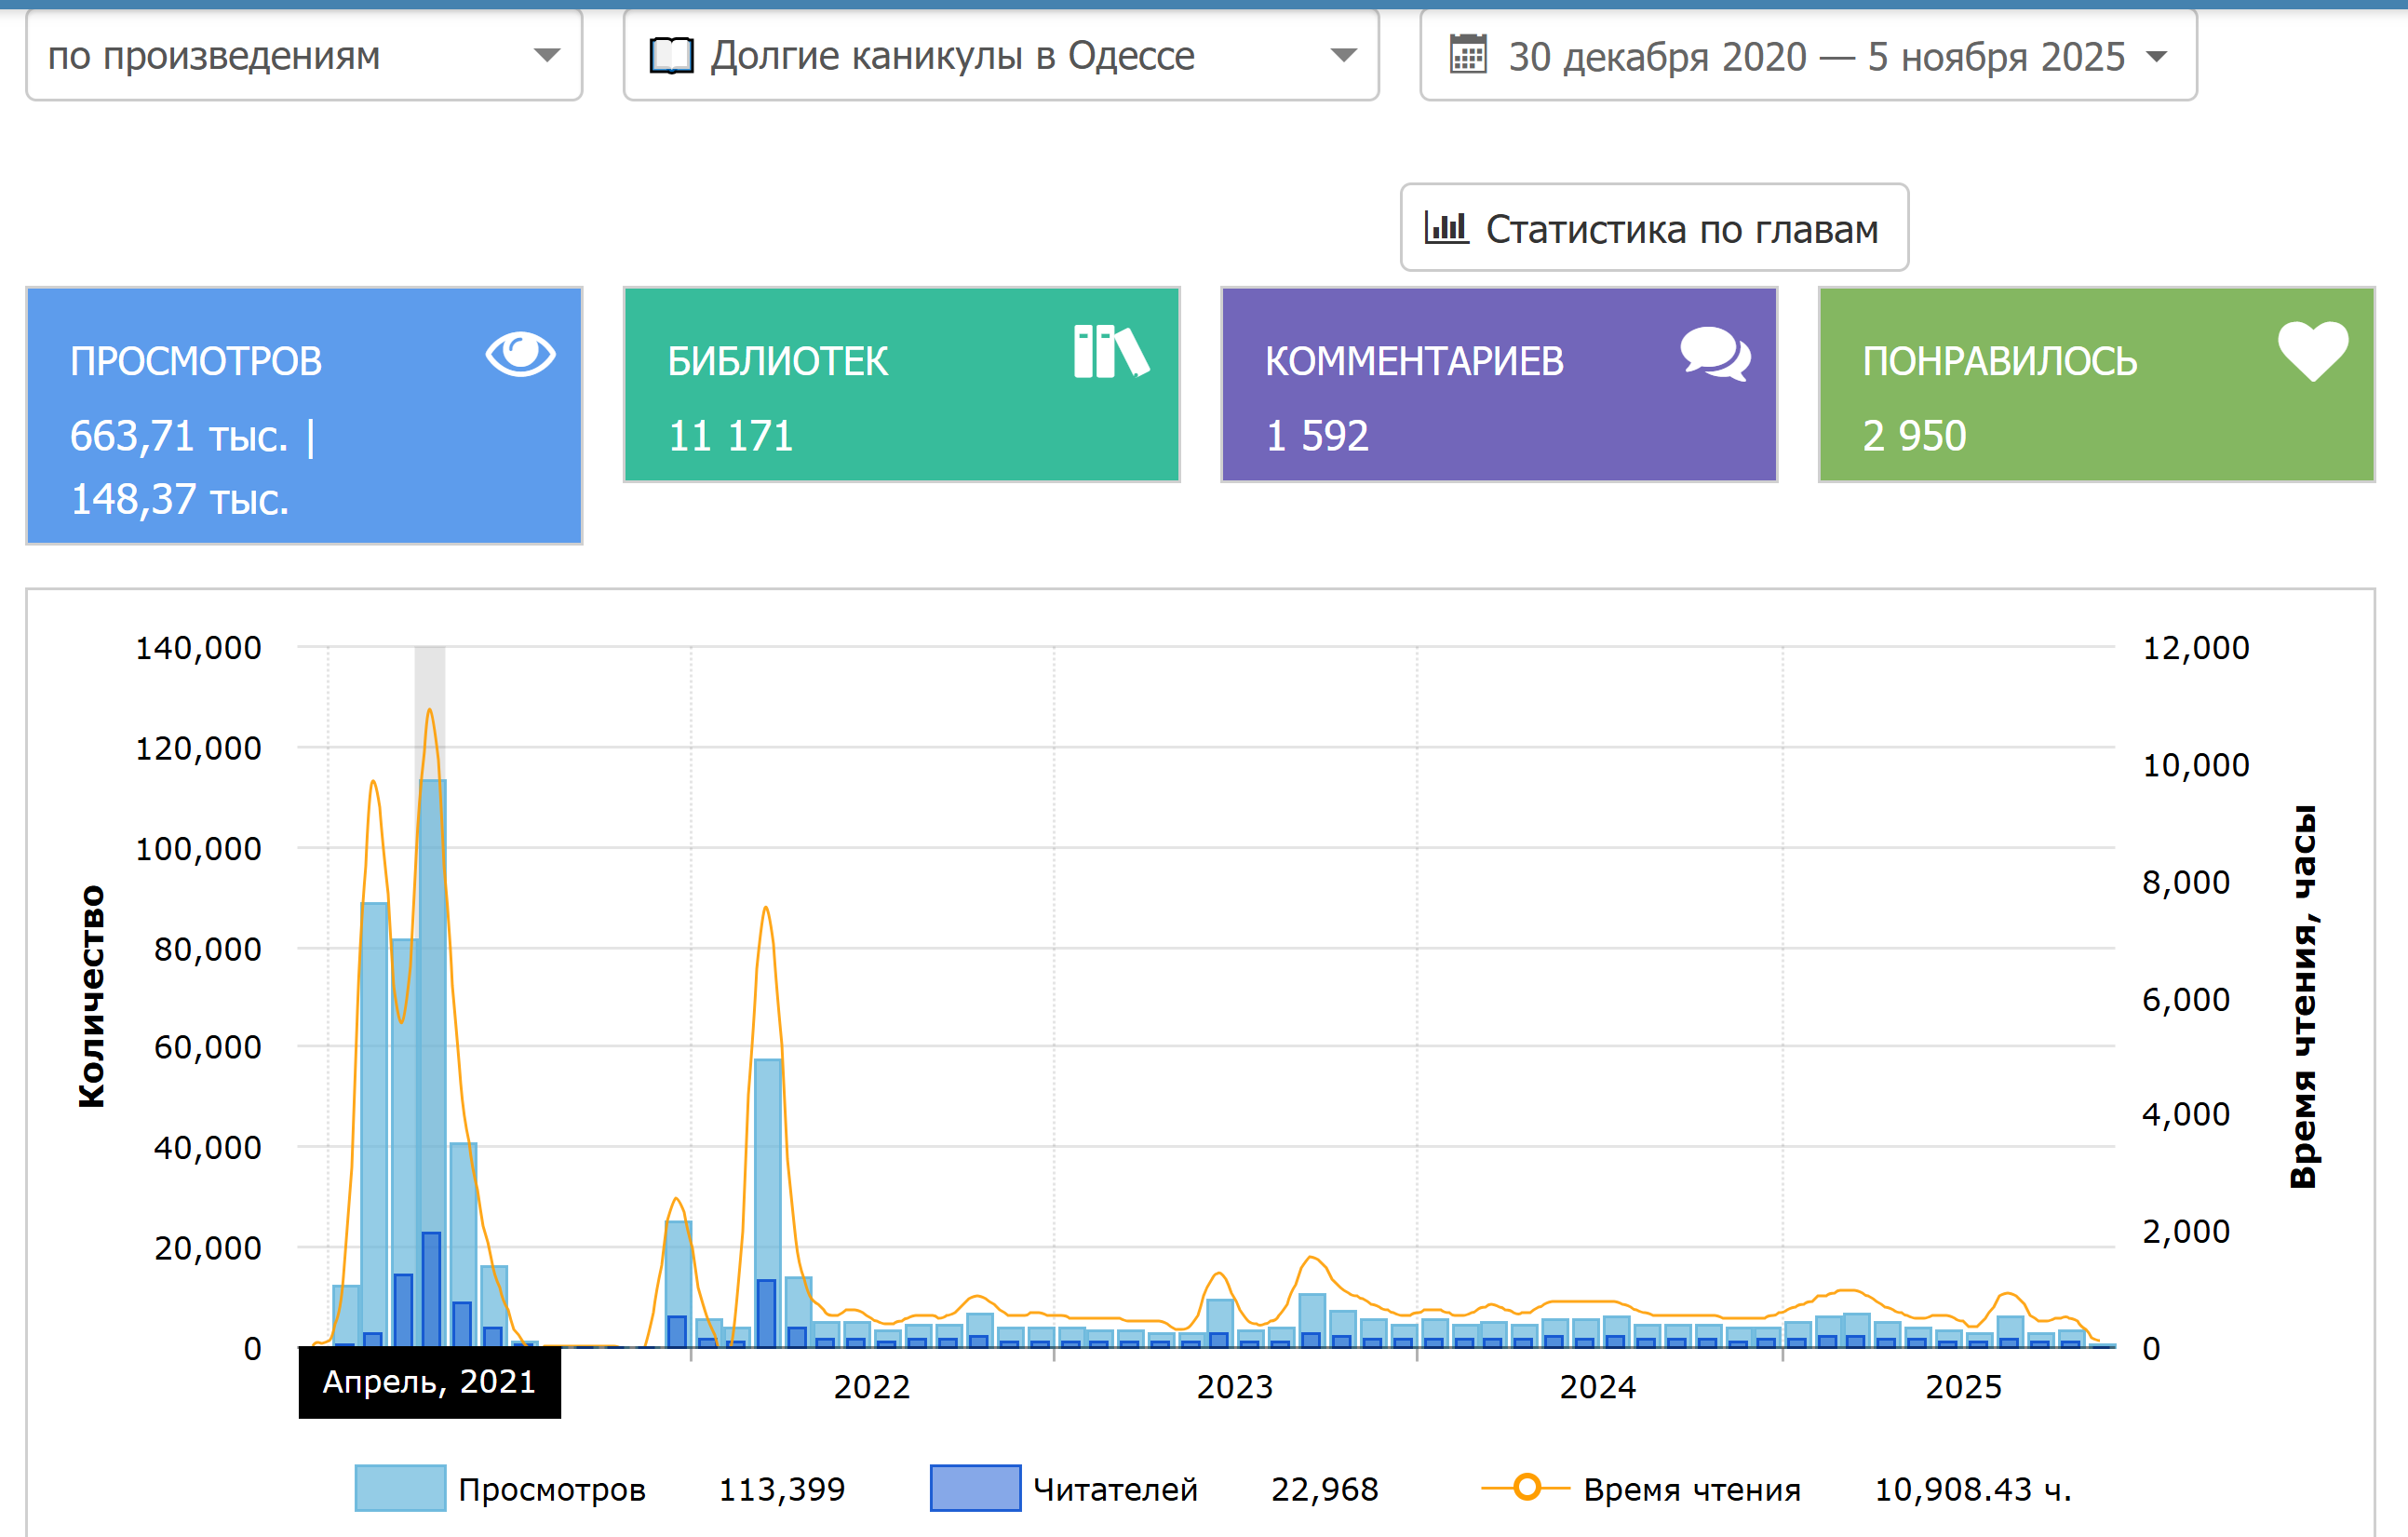The image size is (2408, 1537).
Task: Click the calendar icon in the date range field
Action: click(1467, 55)
